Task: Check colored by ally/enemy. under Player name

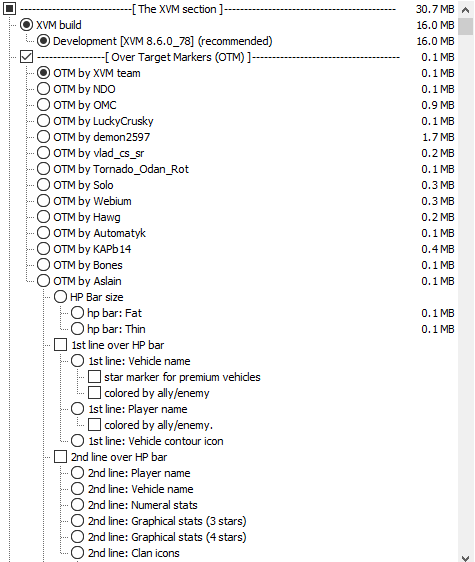Action: click(94, 425)
